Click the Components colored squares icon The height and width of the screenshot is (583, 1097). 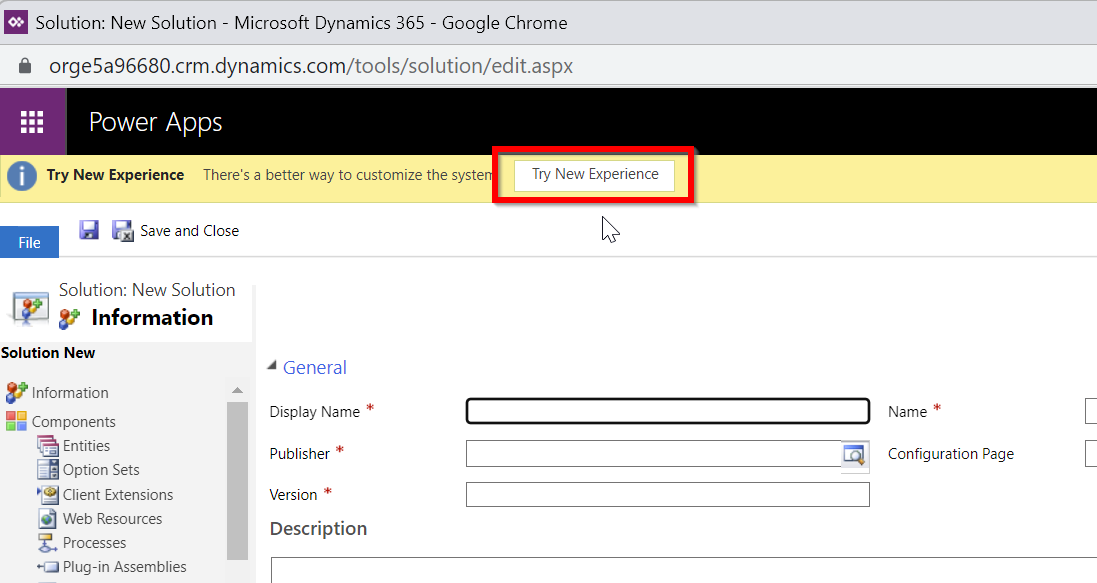coord(16,421)
